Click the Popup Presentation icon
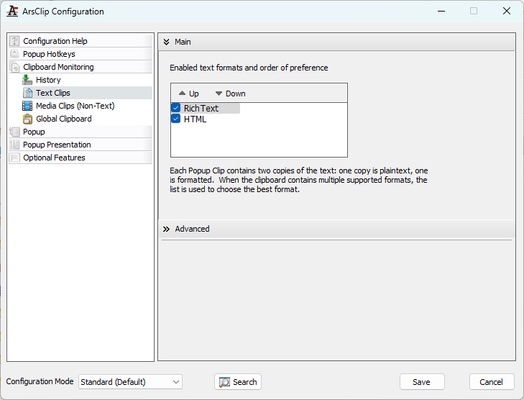This screenshot has width=524, height=400. coord(14,145)
